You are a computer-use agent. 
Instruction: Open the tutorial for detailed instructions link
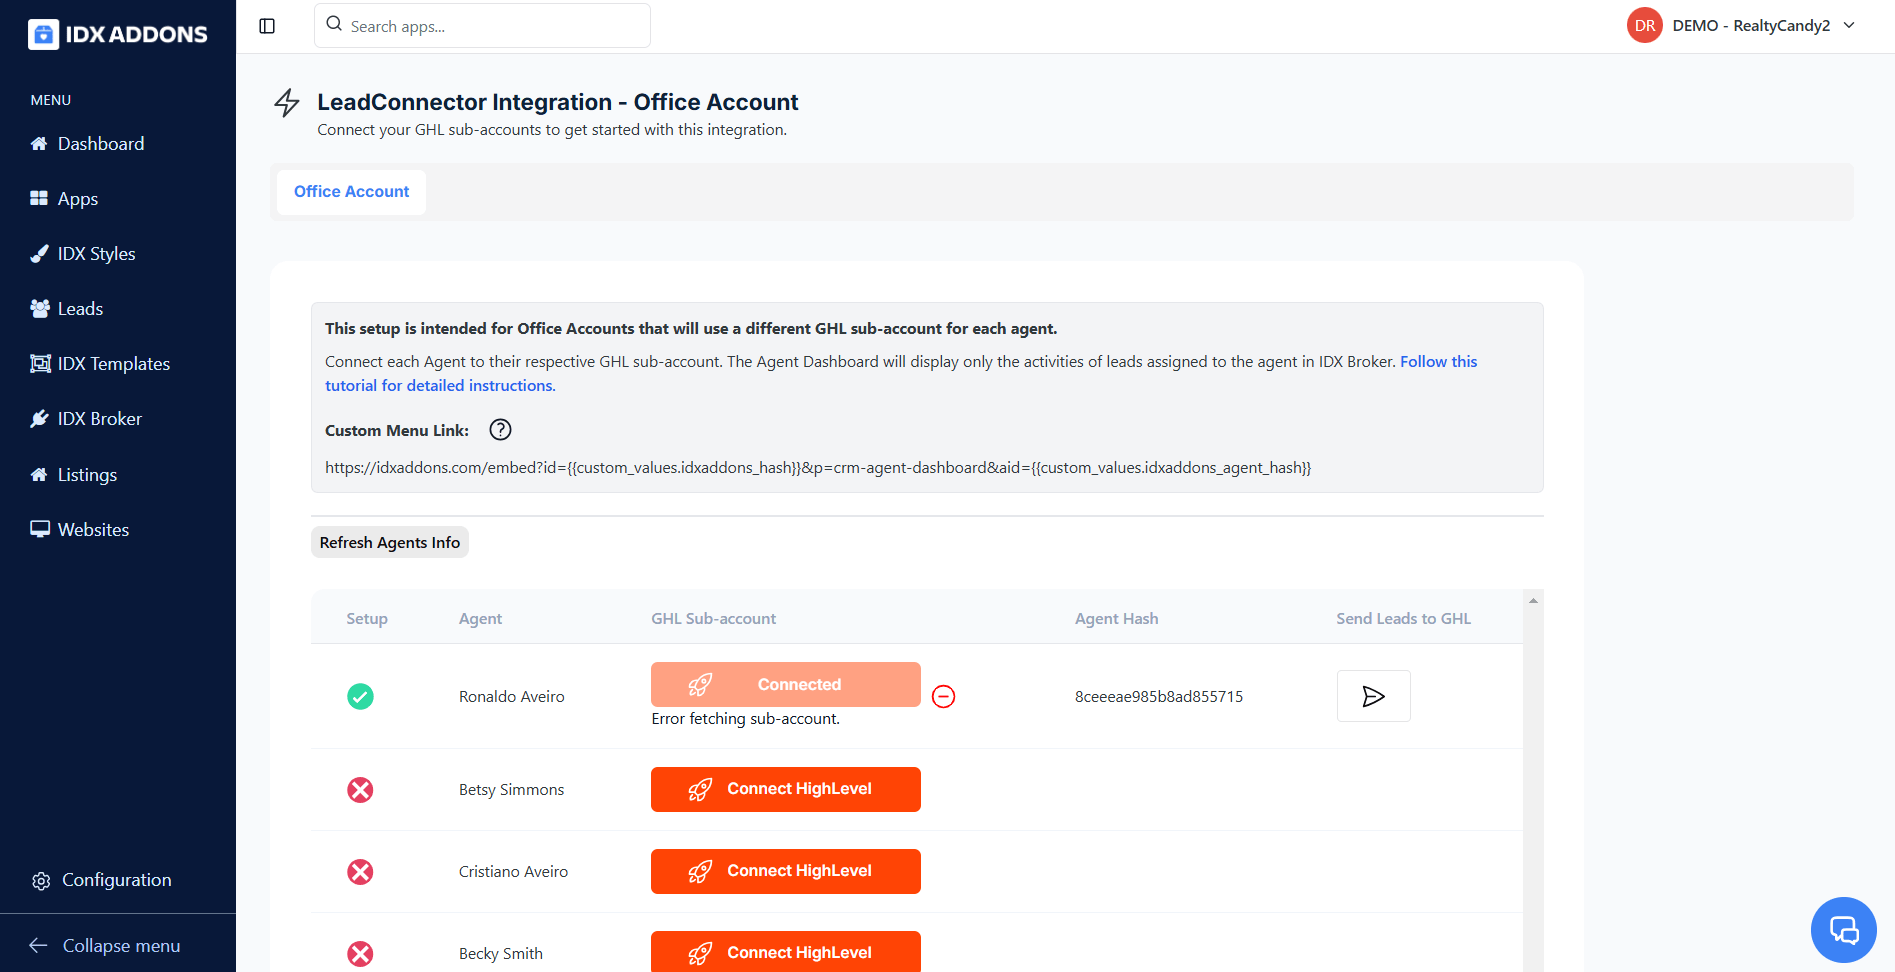pyautogui.click(x=440, y=386)
